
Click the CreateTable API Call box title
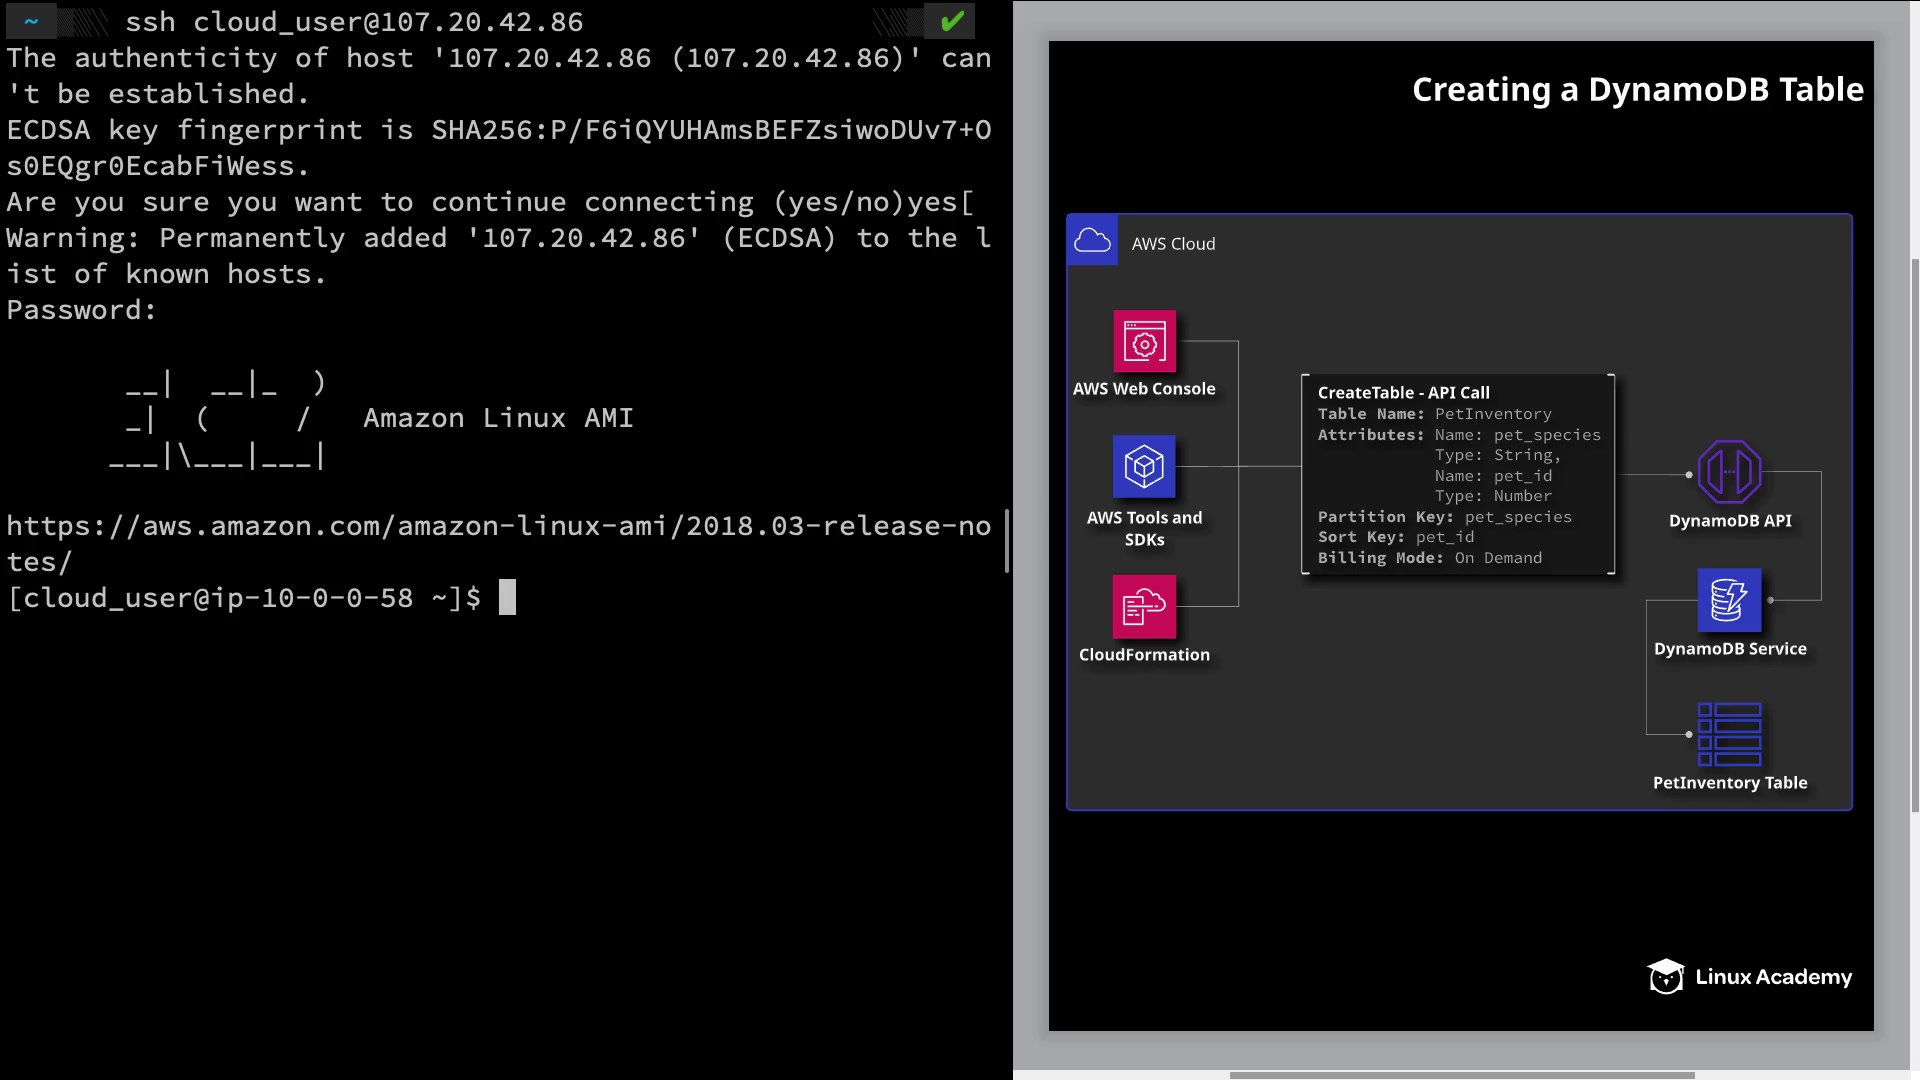point(1403,393)
